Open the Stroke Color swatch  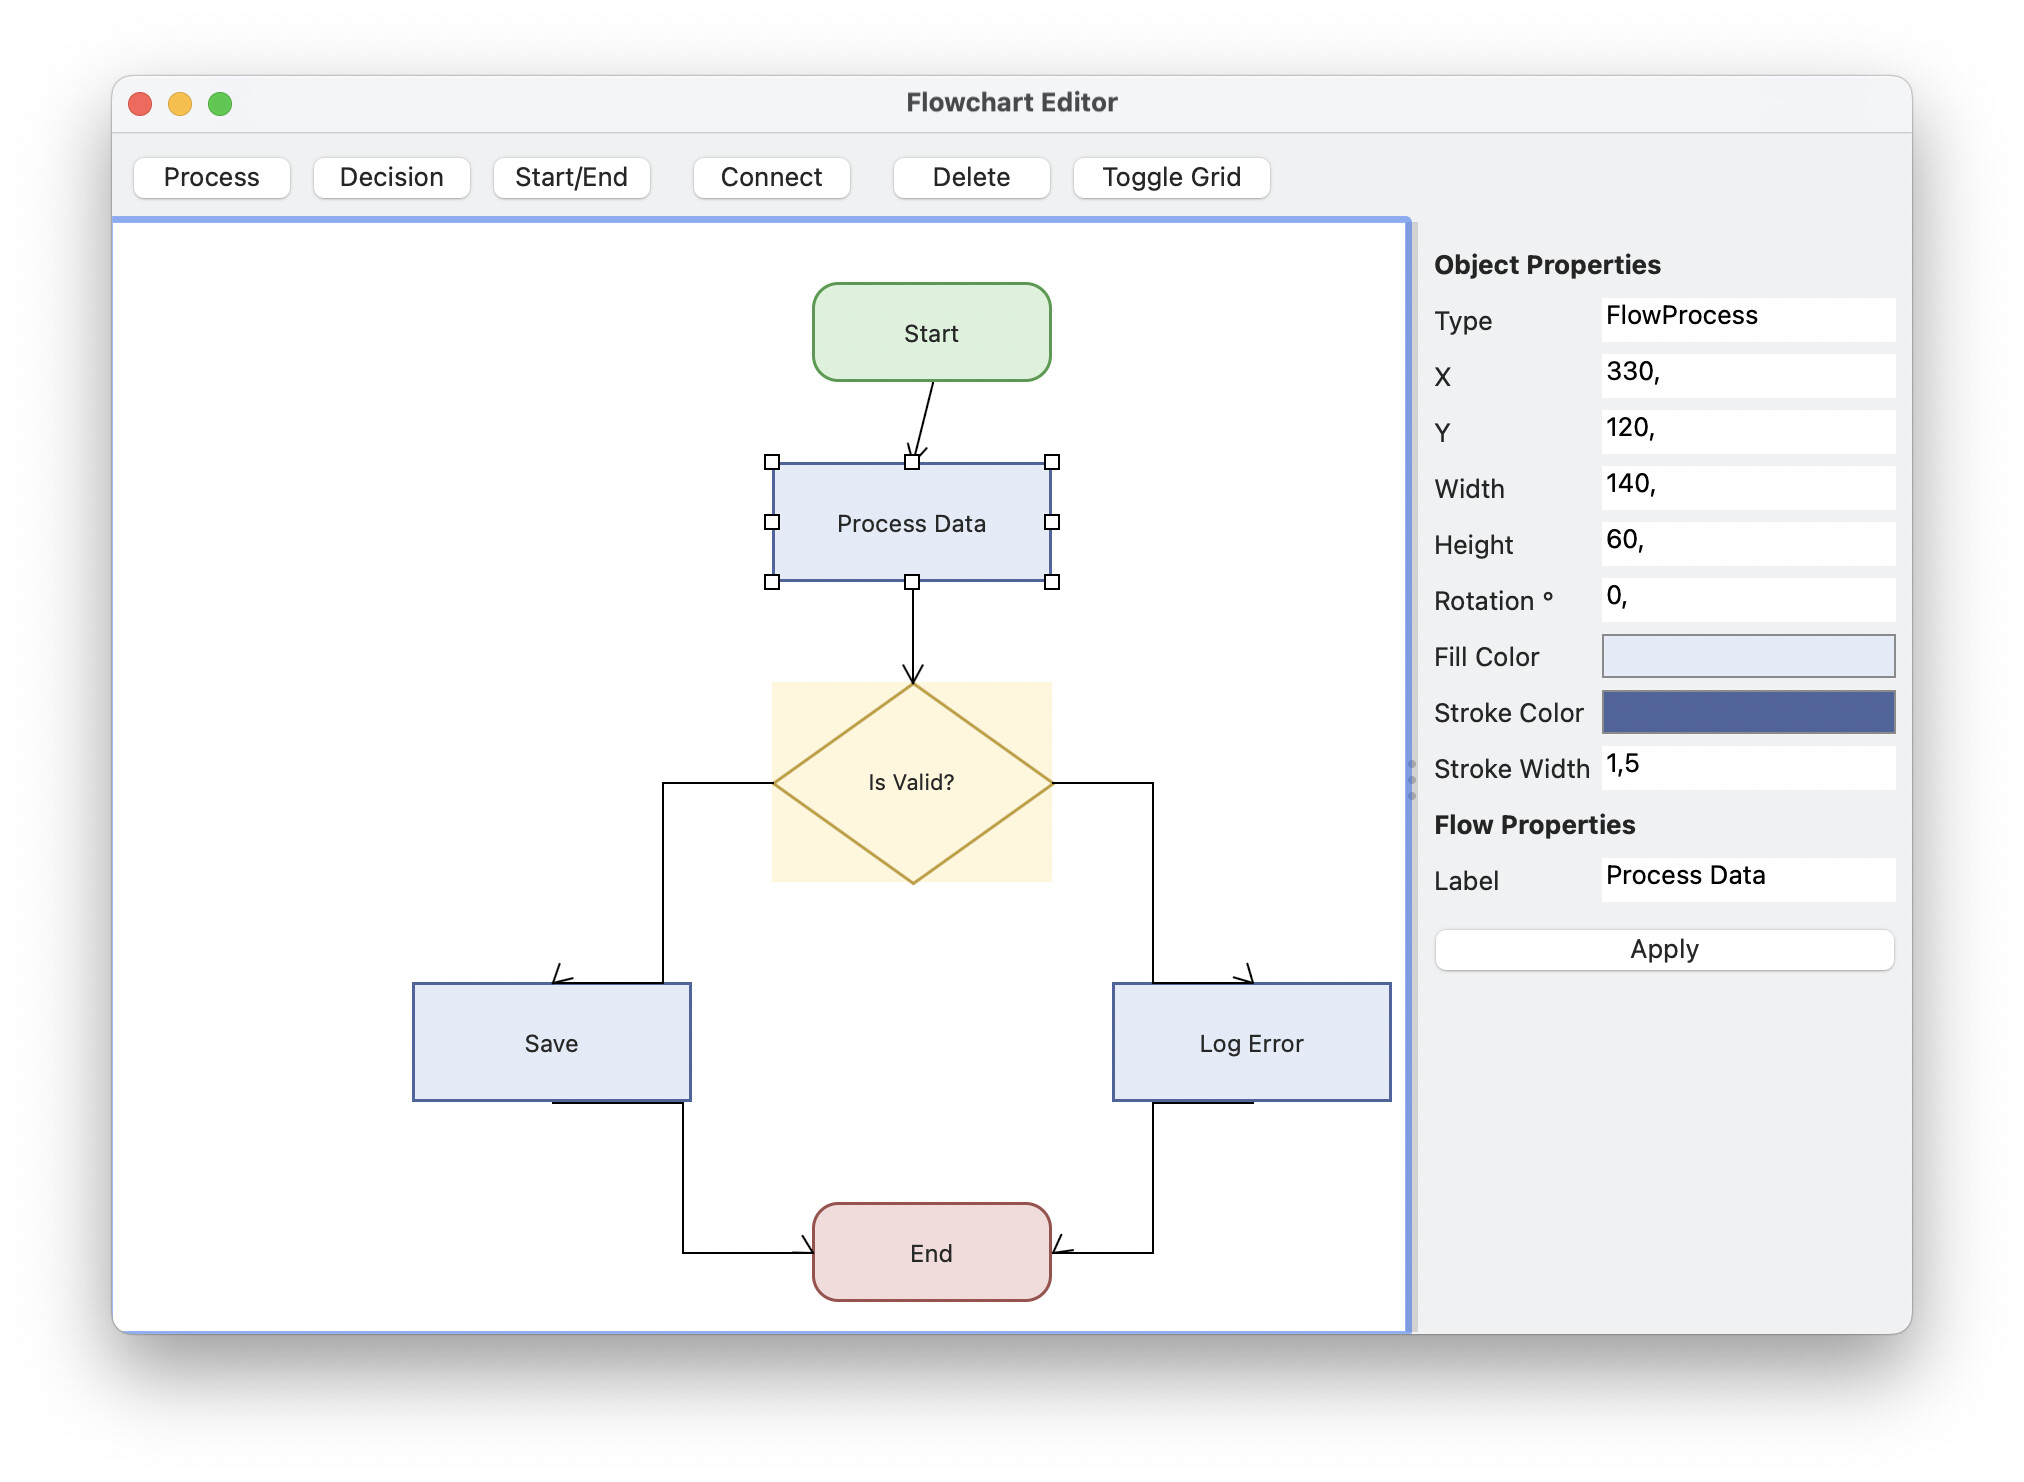(1748, 712)
